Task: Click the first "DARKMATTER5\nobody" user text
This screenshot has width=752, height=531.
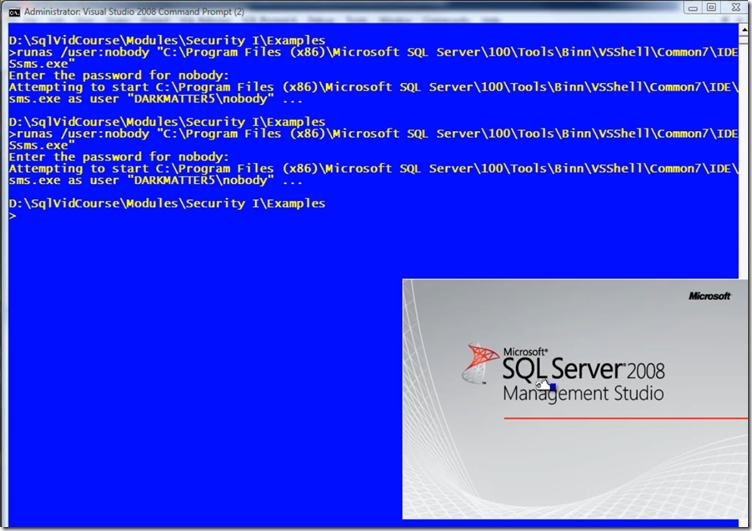Action: pyautogui.click(x=200, y=99)
